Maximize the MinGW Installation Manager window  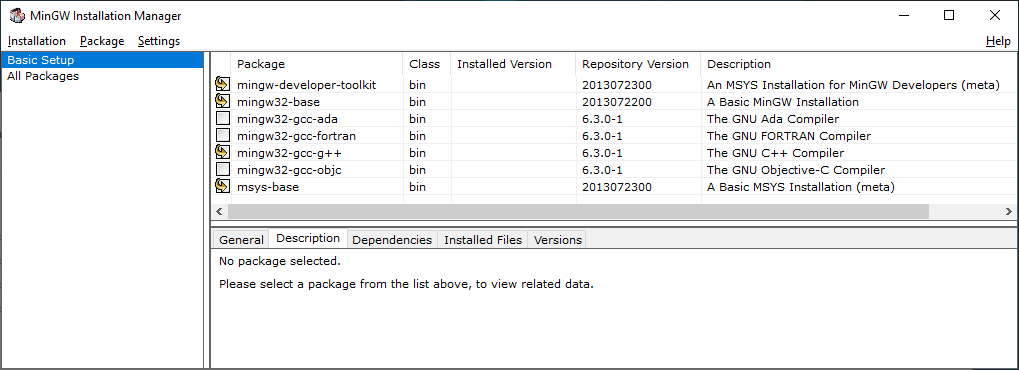[x=949, y=16]
